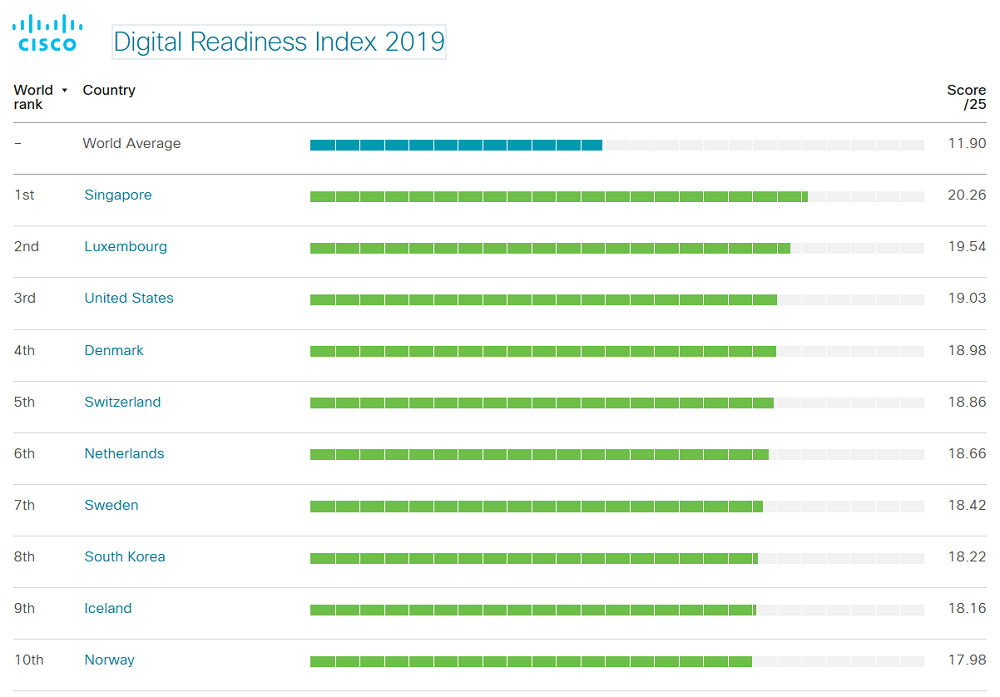Click Norway's green score bar

(531, 662)
